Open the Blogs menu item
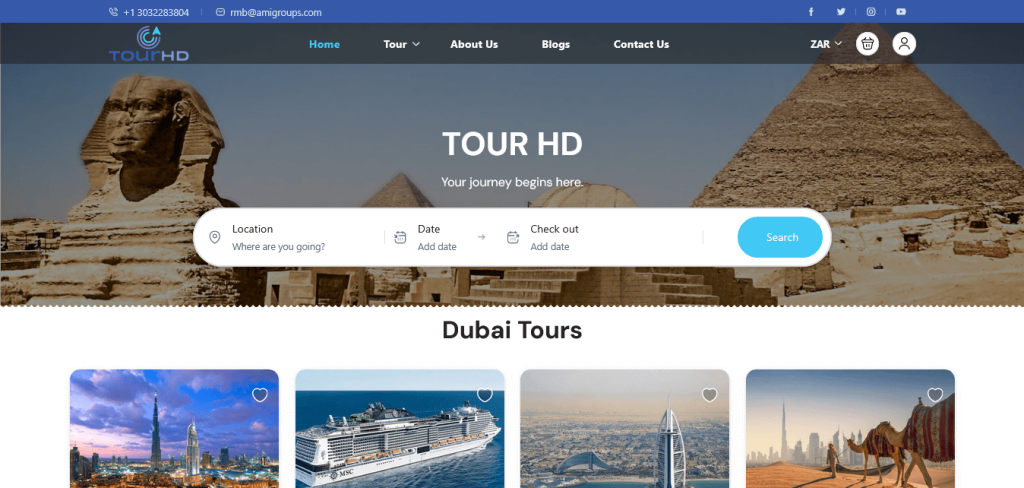 click(556, 44)
